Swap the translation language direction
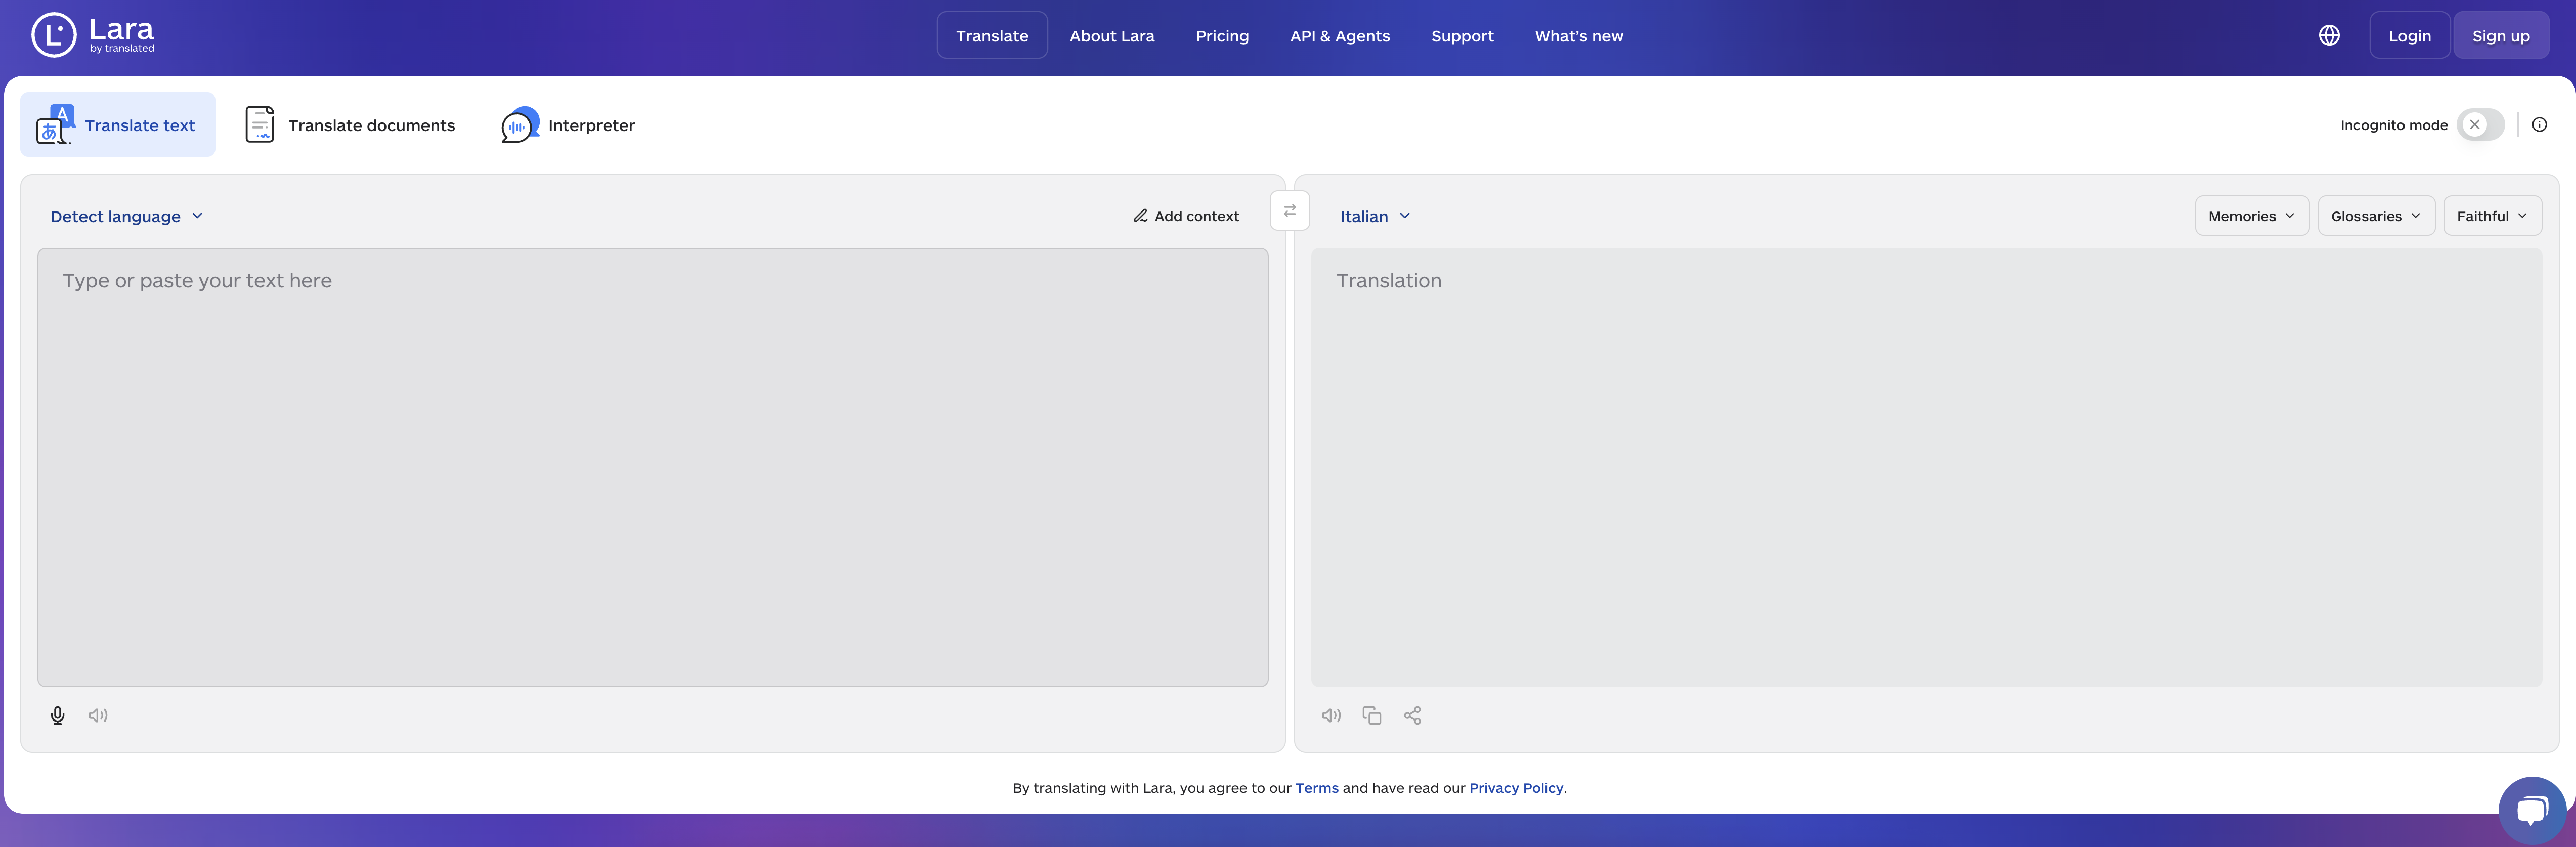 click(1289, 211)
